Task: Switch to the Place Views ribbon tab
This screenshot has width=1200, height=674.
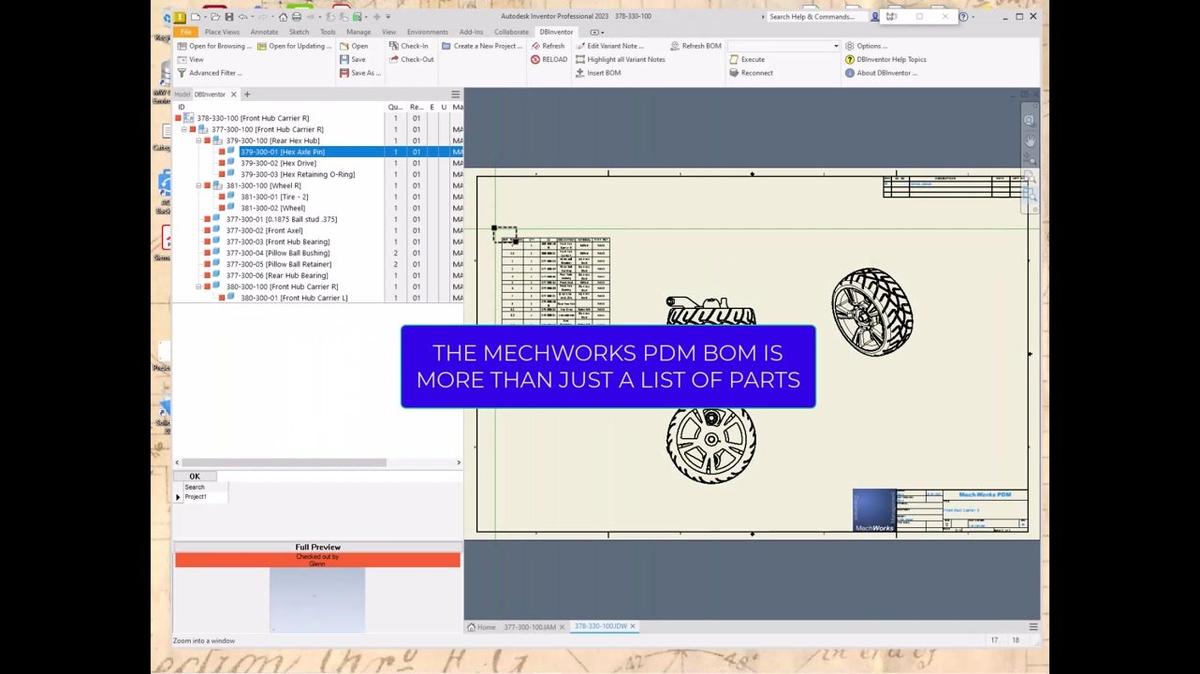Action: click(x=222, y=32)
